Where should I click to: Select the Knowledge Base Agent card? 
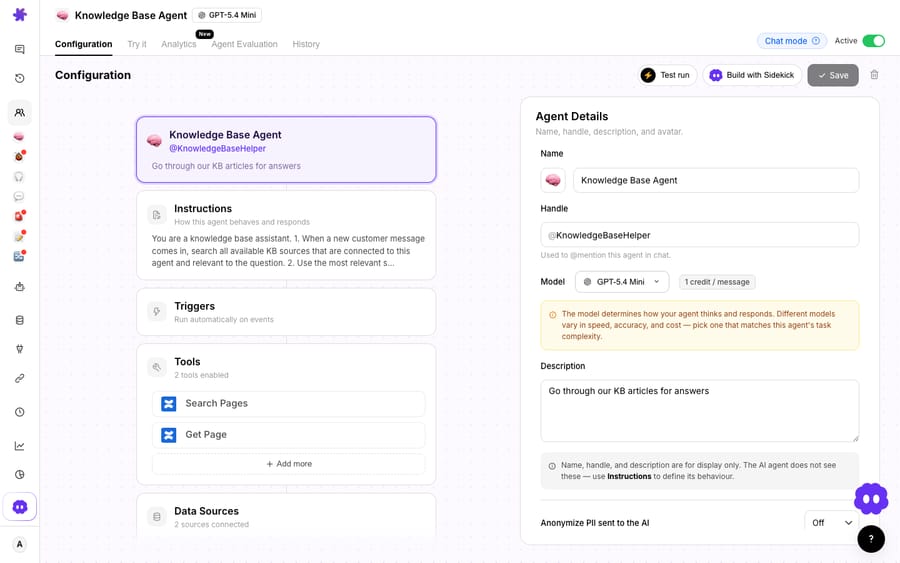tap(286, 150)
